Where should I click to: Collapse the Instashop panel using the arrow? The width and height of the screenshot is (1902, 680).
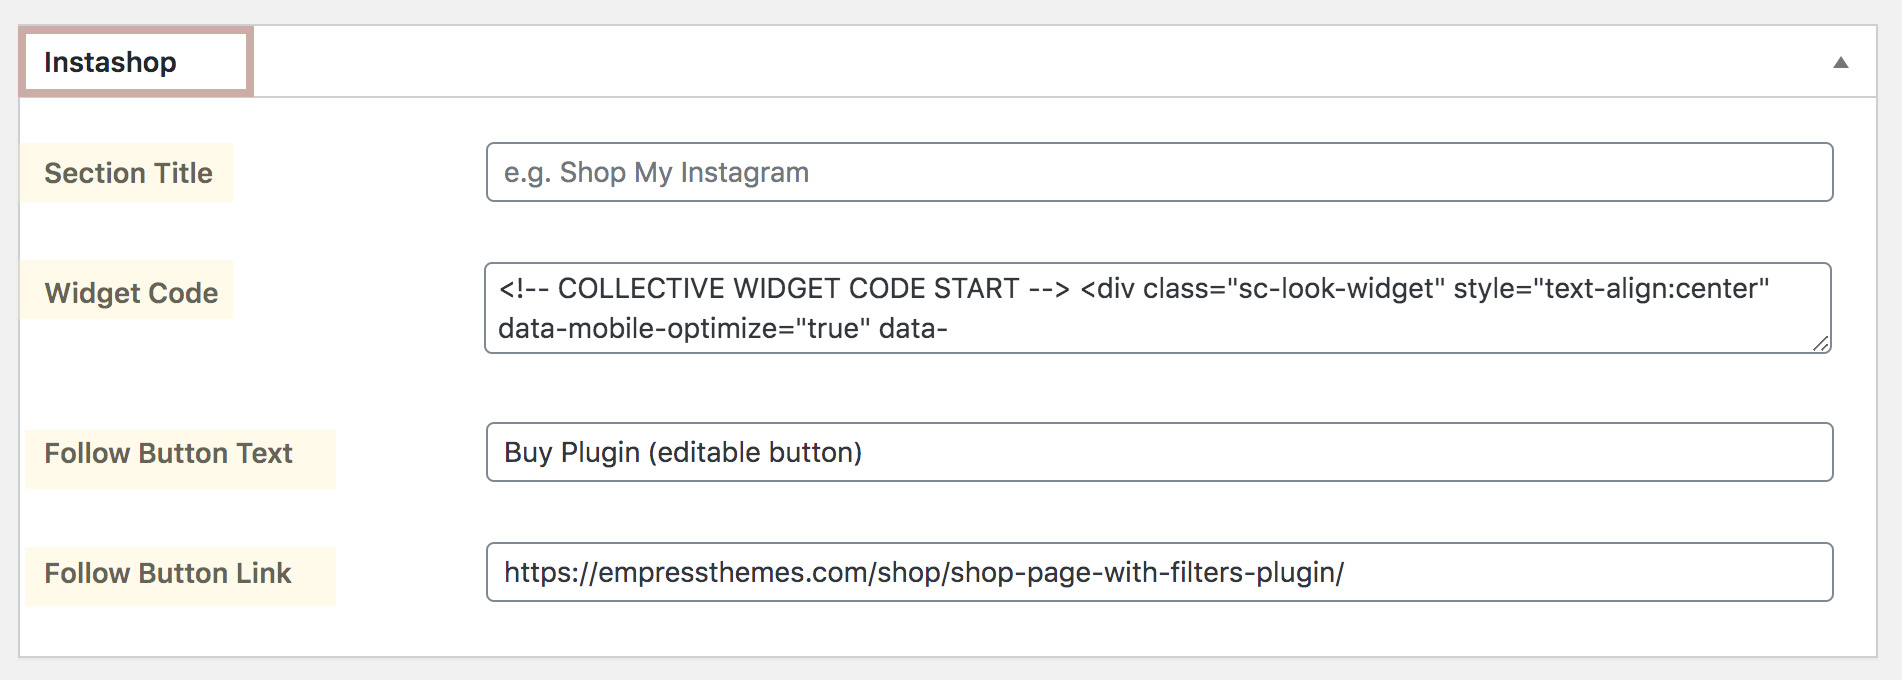1840,63
